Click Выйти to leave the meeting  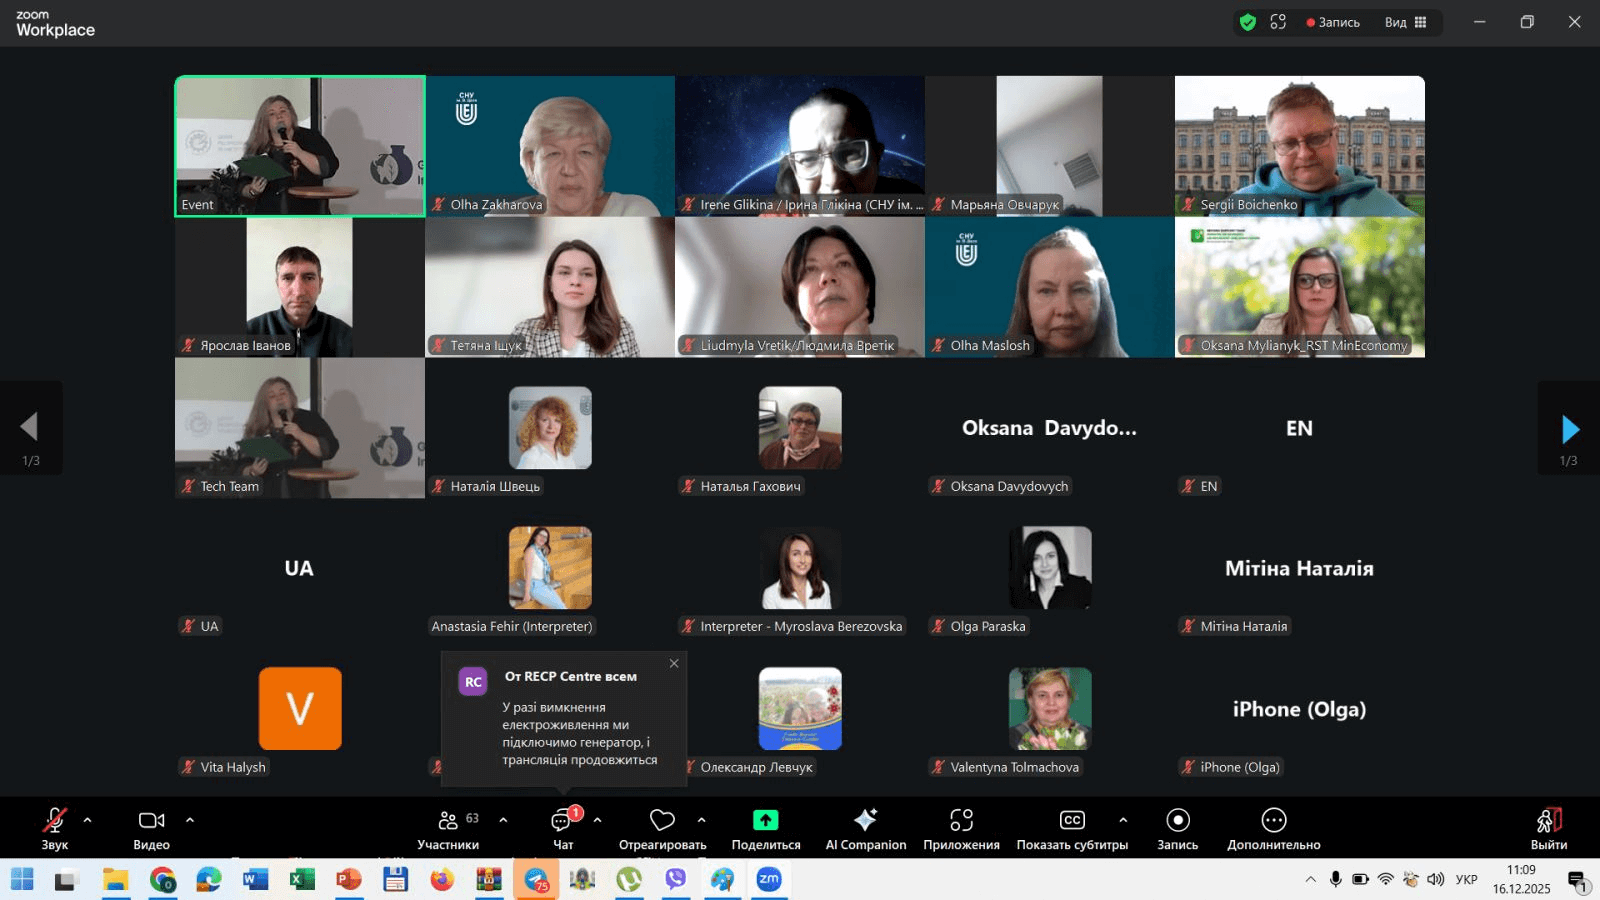pos(1548,829)
